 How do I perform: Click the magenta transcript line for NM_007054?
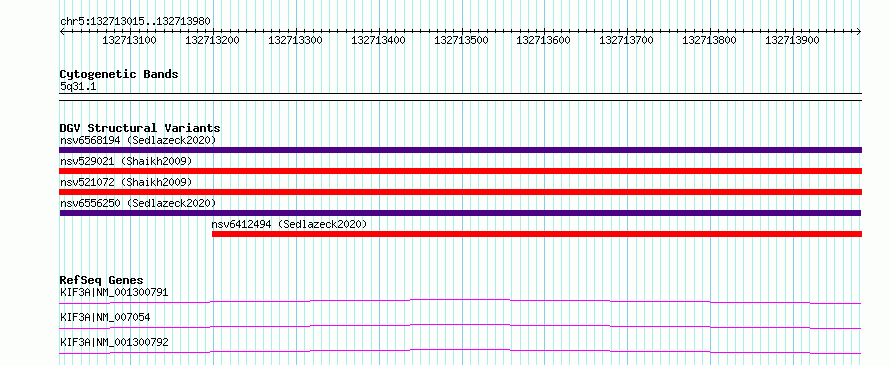pyautogui.click(x=460, y=326)
